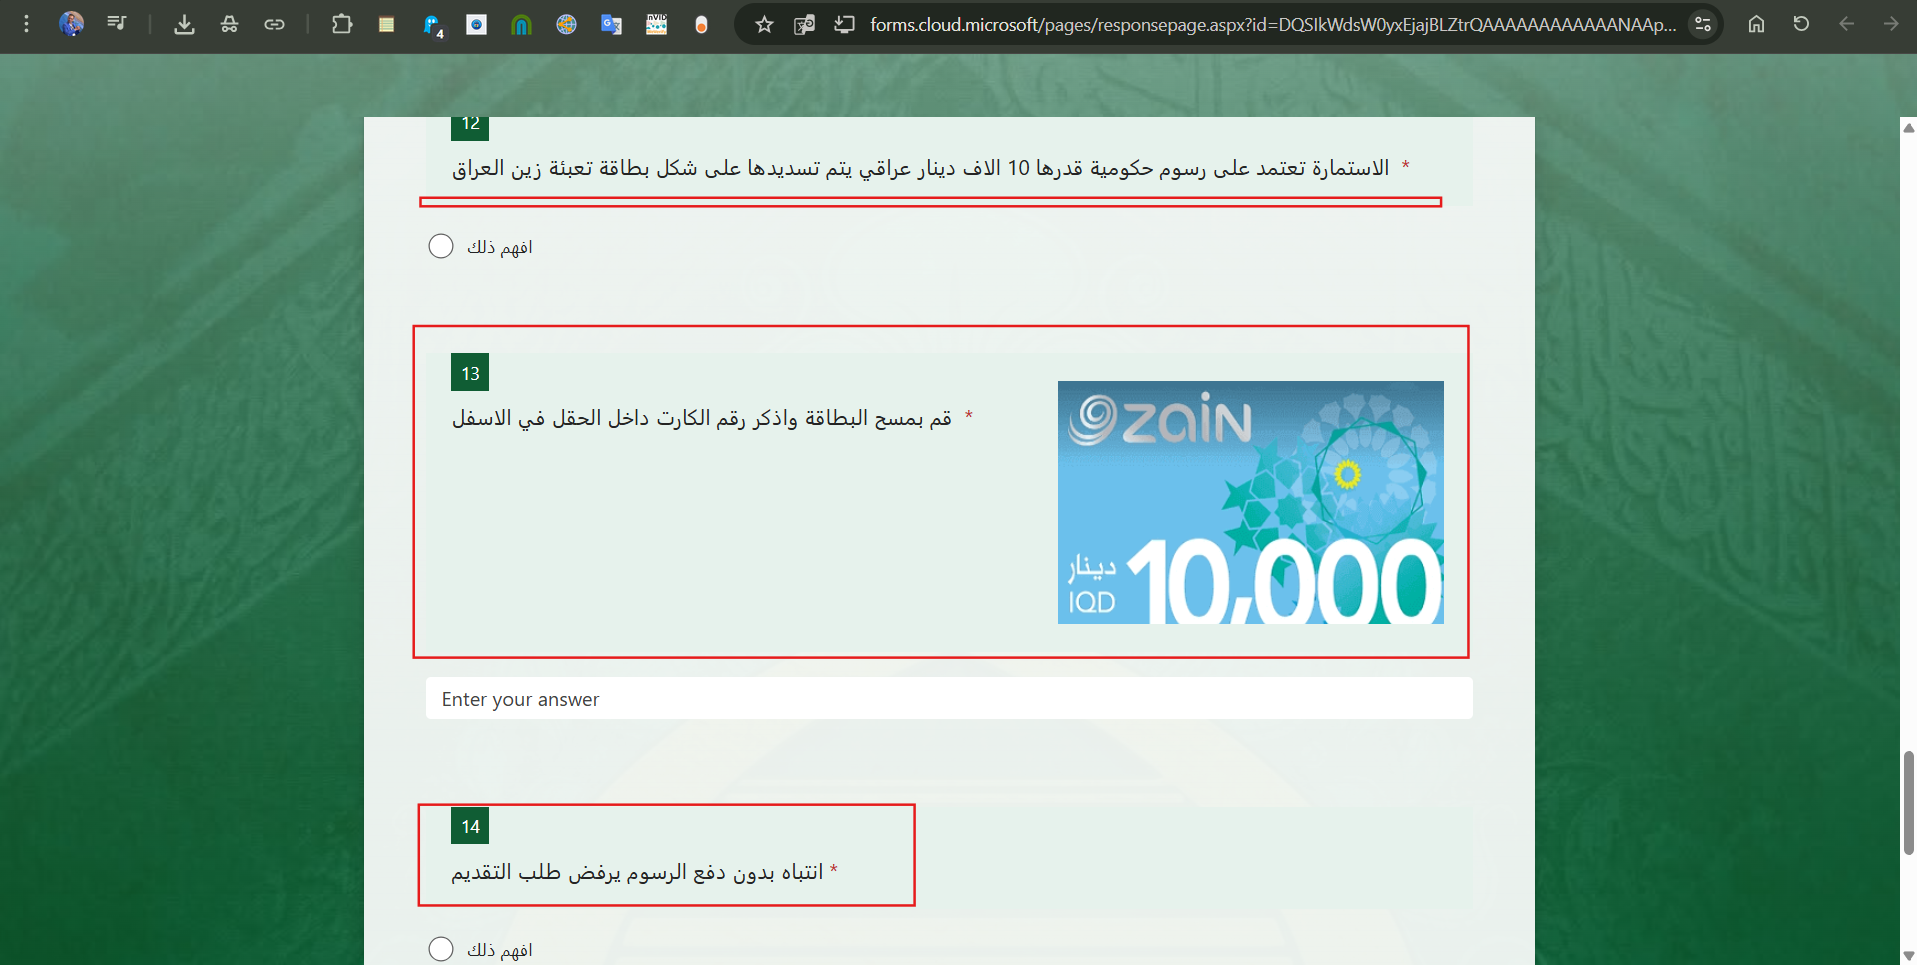The width and height of the screenshot is (1917, 965).
Task: Click the media playlist icon next to the avatar
Action: click(117, 24)
